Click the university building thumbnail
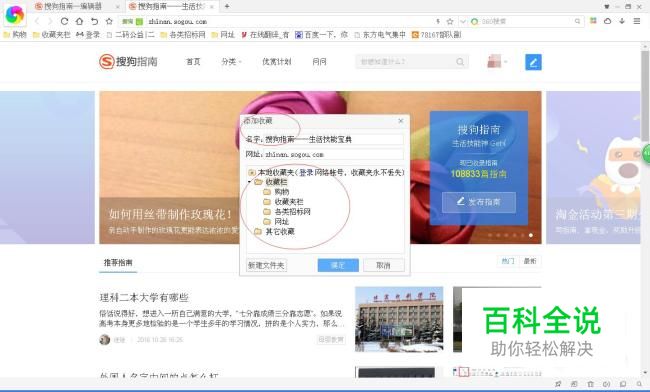 point(399,319)
